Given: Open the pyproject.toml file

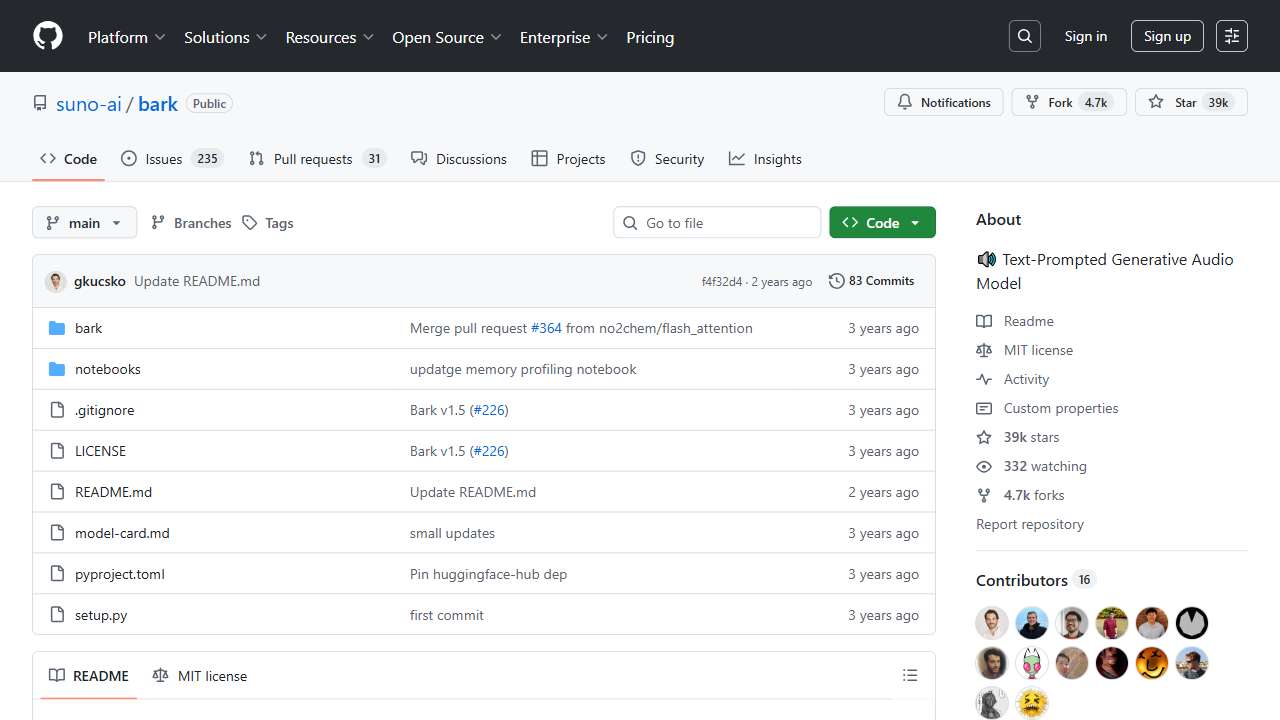Looking at the screenshot, I should coord(119,574).
